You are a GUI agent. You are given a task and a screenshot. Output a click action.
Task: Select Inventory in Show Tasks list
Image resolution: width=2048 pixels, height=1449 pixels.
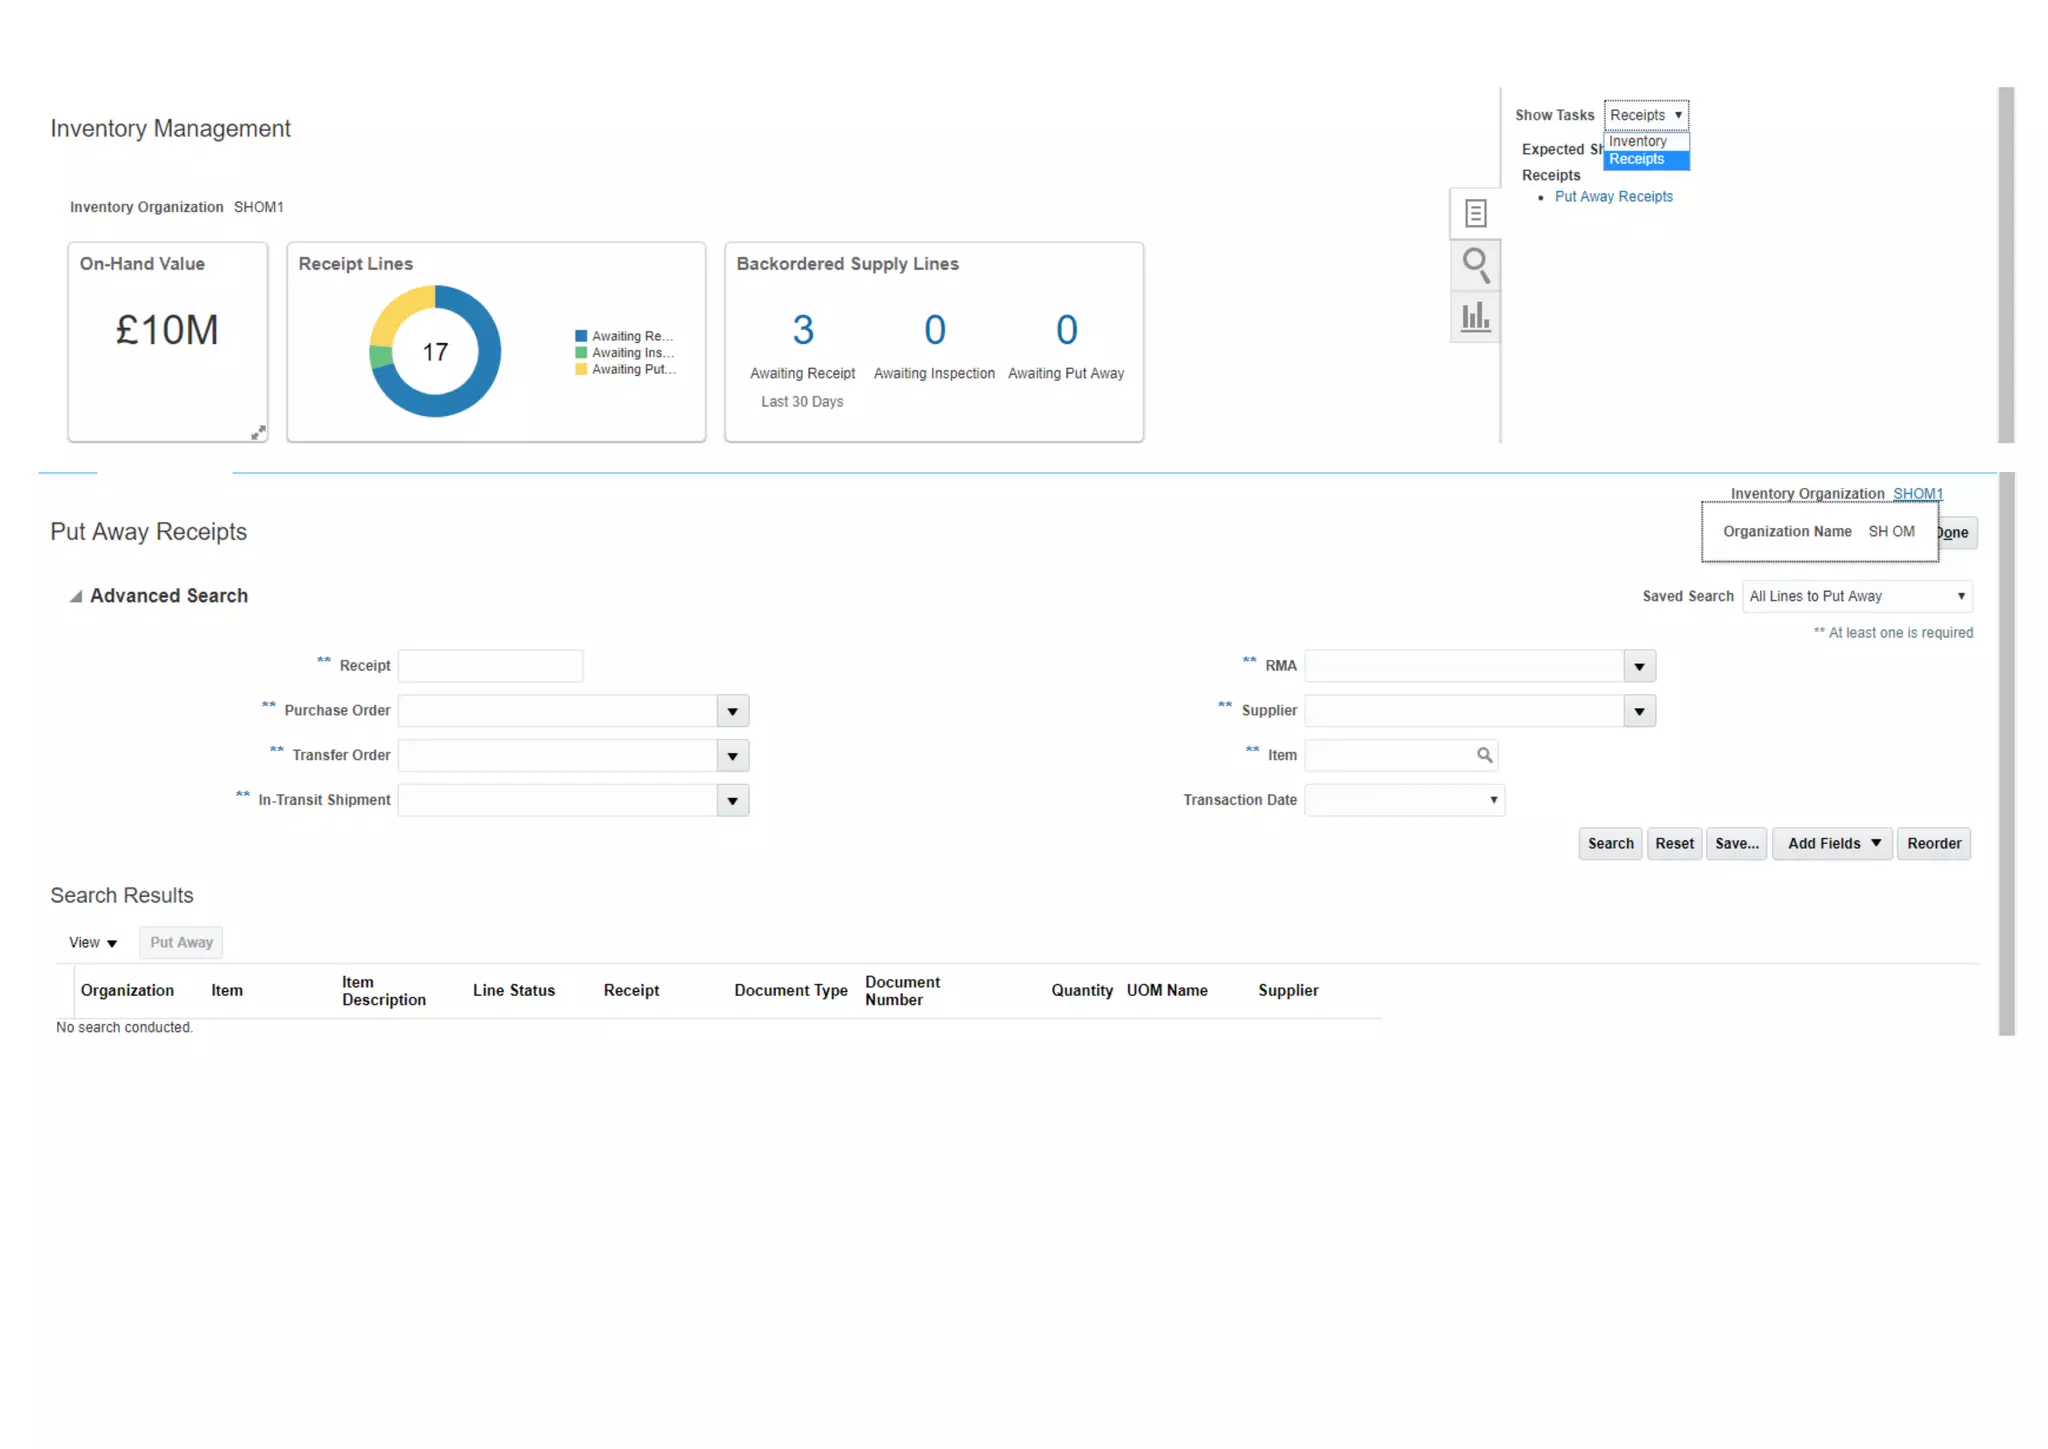tap(1638, 142)
